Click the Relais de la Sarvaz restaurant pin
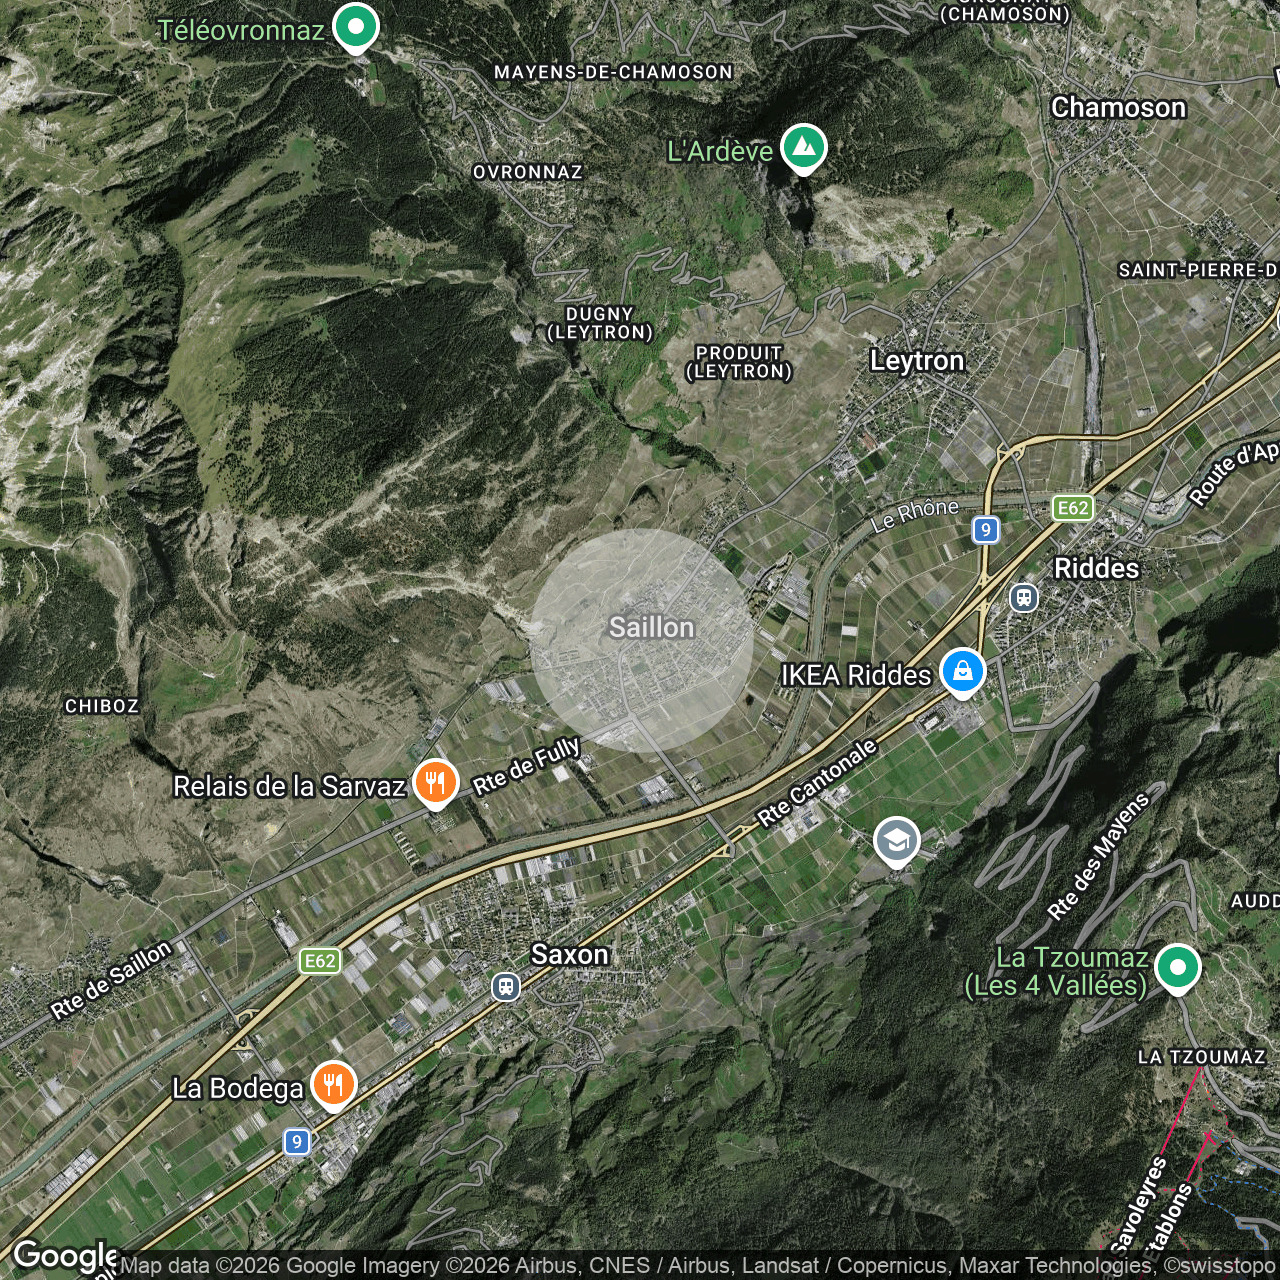1280x1280 pixels. (434, 783)
